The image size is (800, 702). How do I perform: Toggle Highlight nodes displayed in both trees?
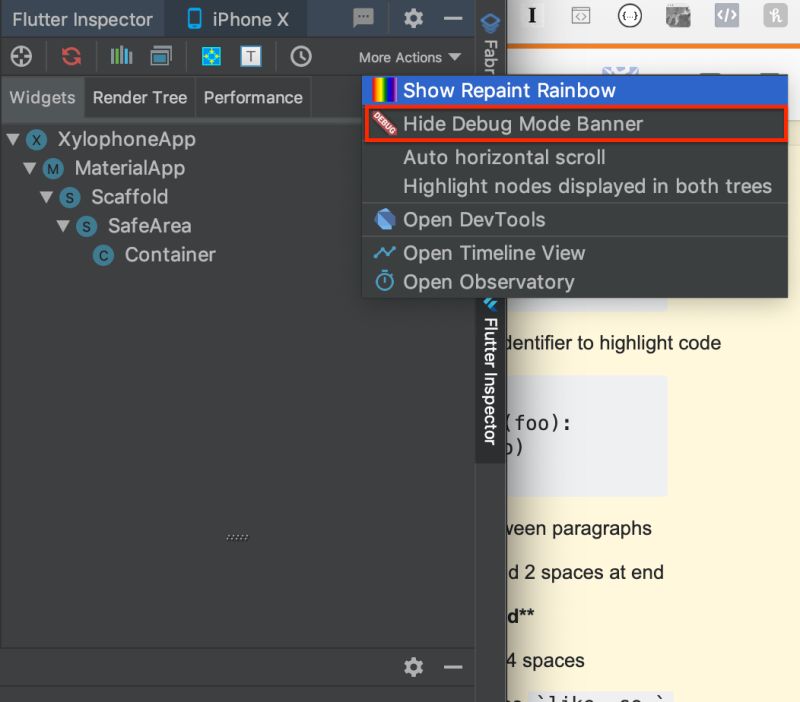coord(575,186)
